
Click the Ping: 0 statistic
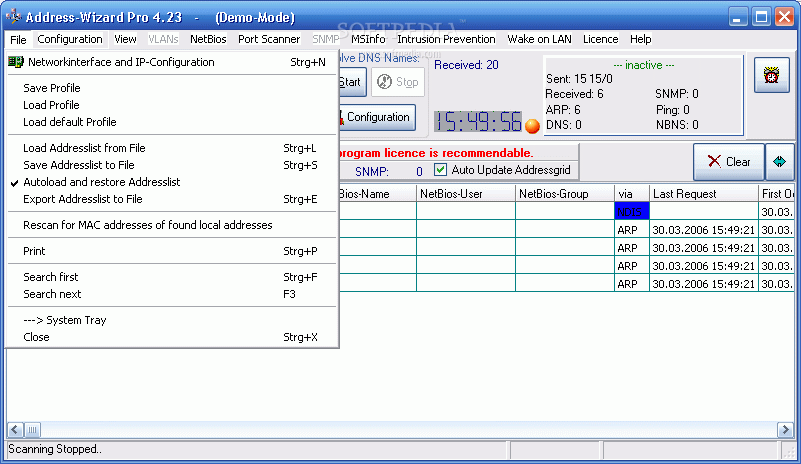(x=673, y=109)
